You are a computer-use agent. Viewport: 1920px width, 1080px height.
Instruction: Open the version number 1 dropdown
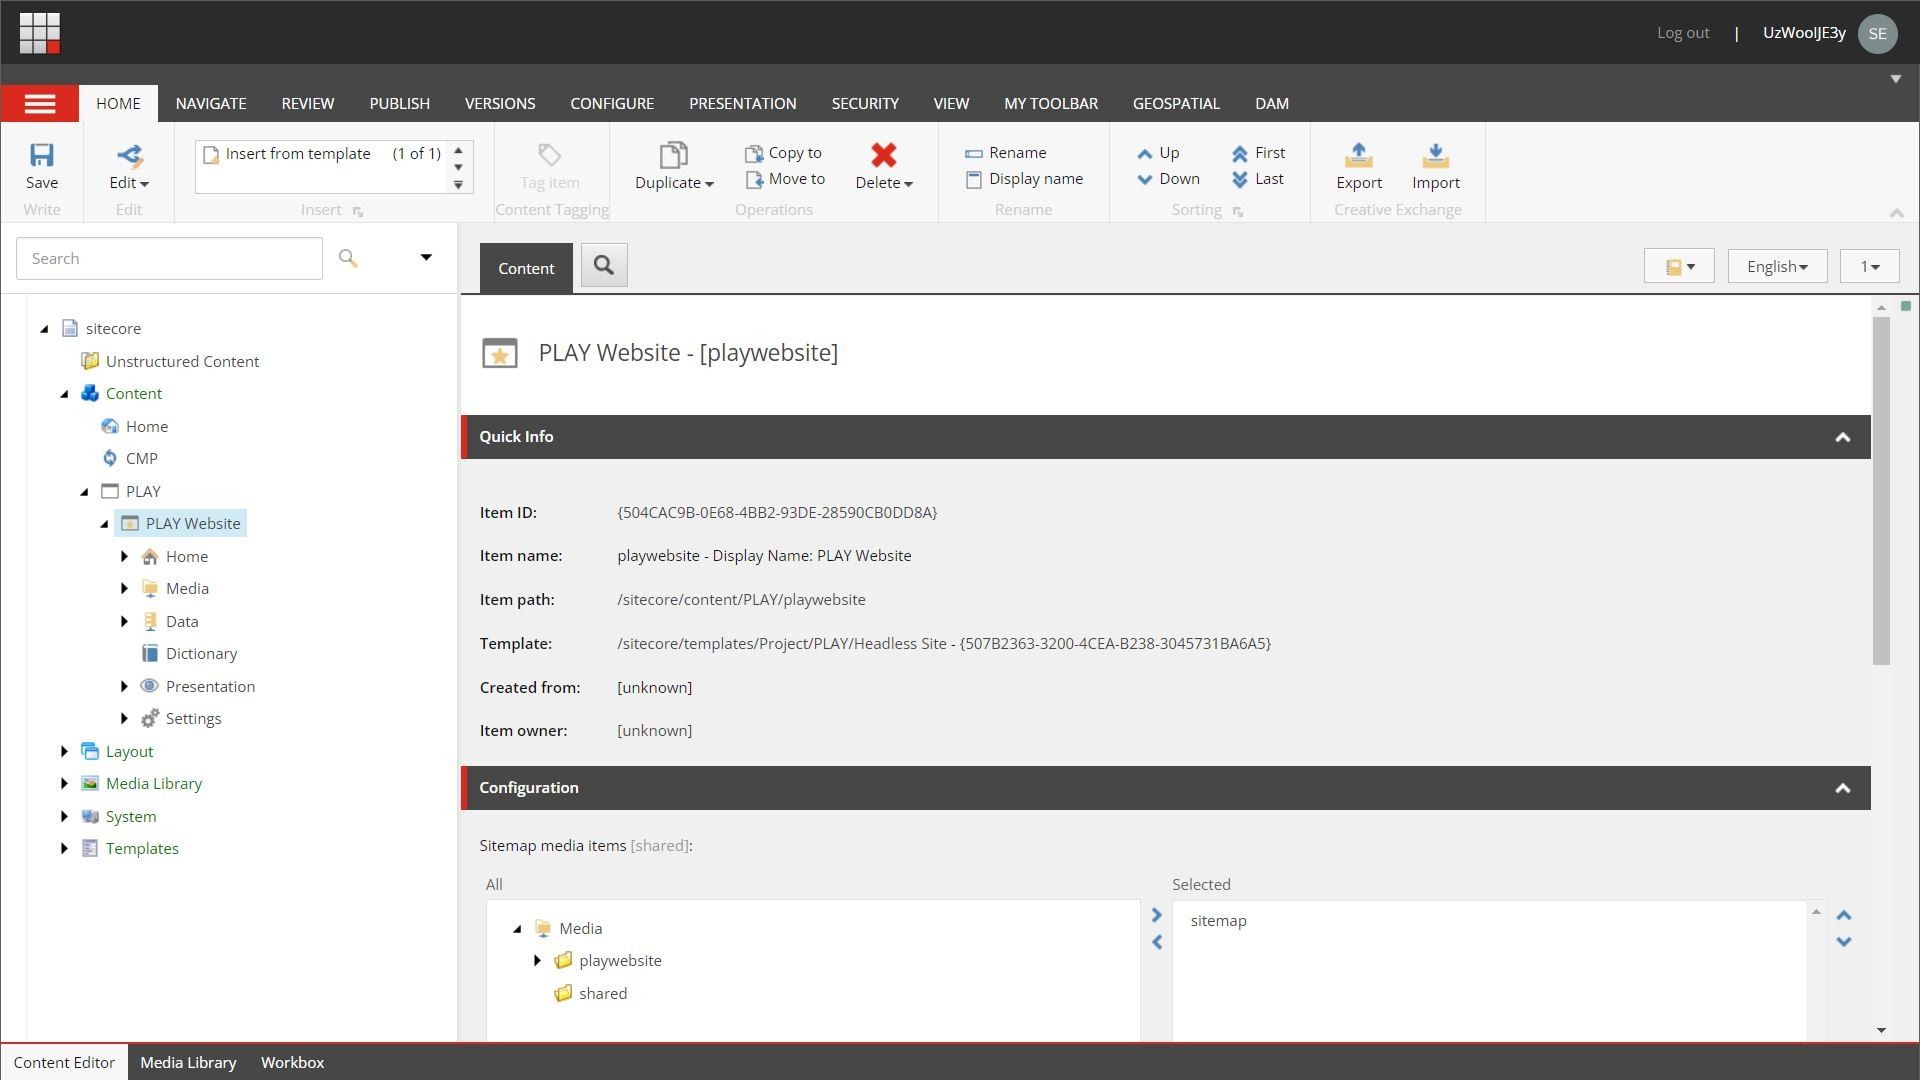point(1869,266)
